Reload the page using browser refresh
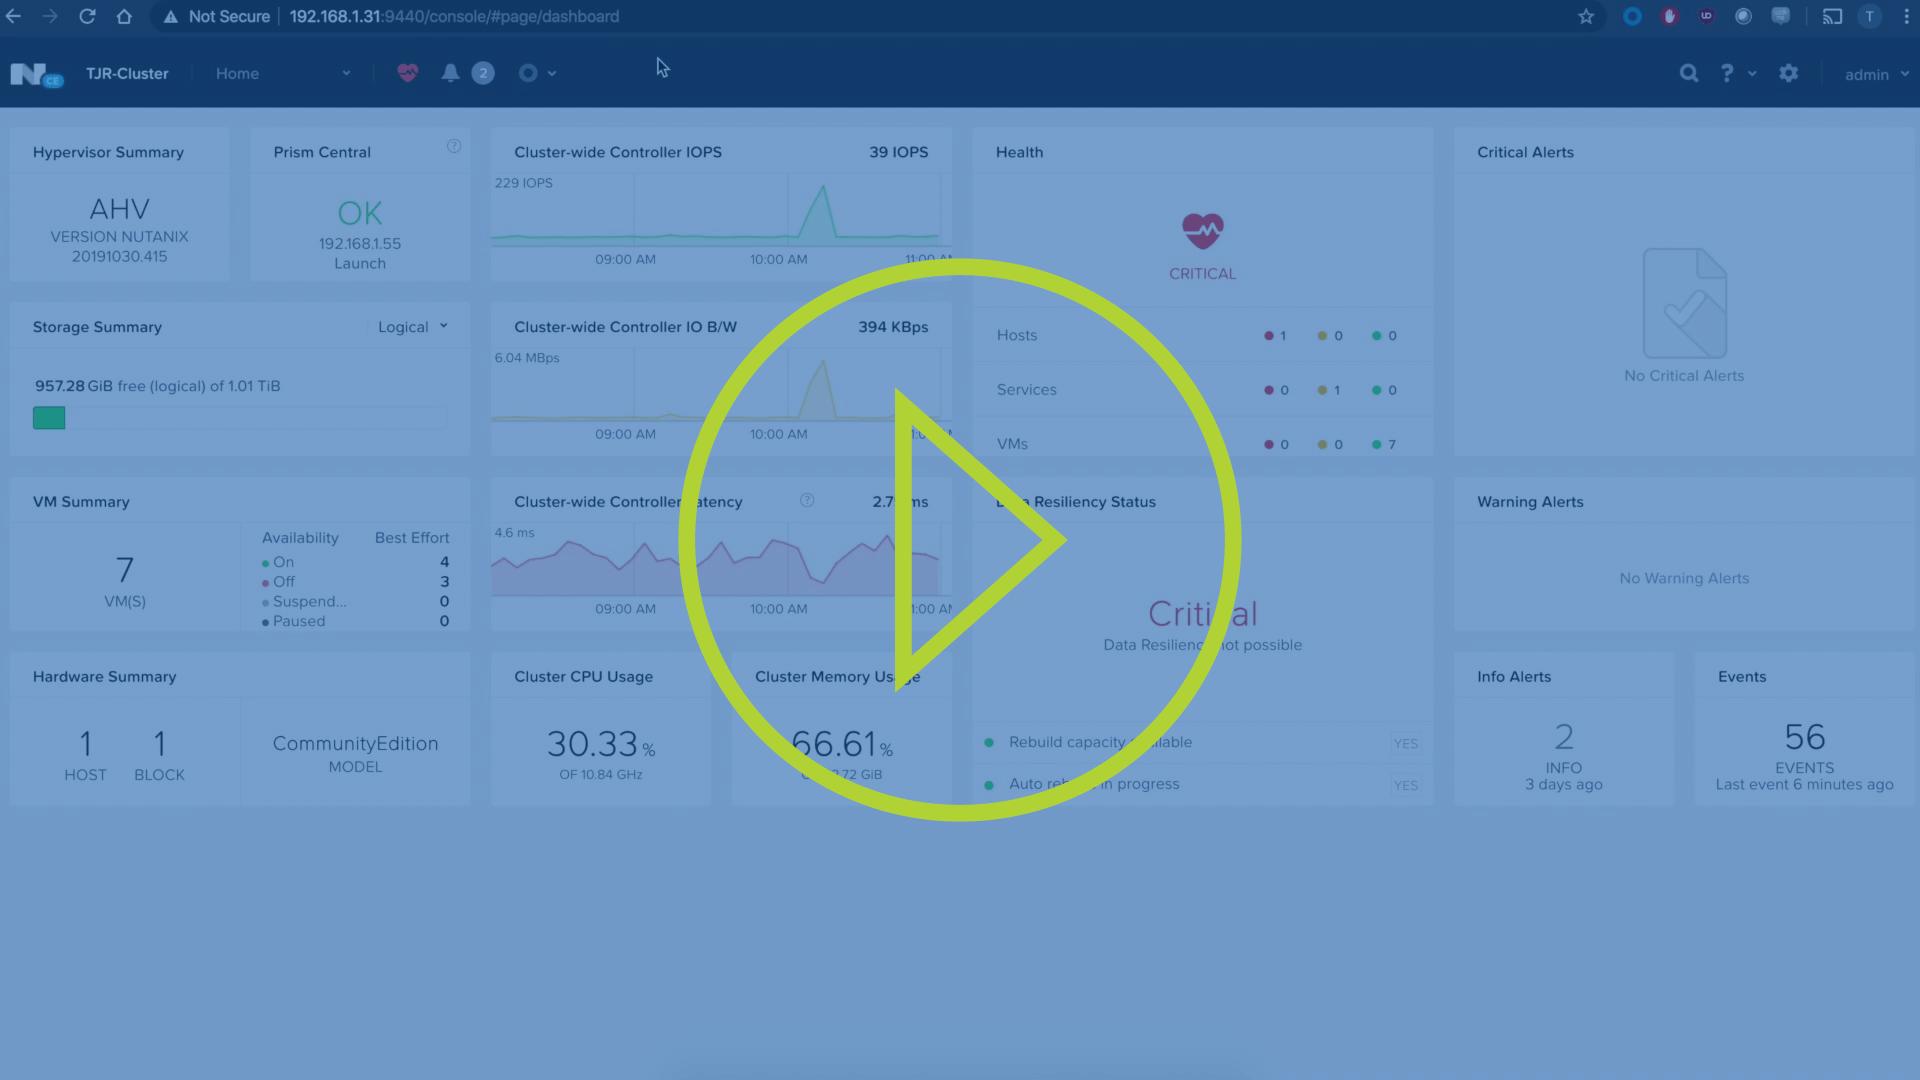This screenshot has width=1920, height=1080. [x=87, y=16]
